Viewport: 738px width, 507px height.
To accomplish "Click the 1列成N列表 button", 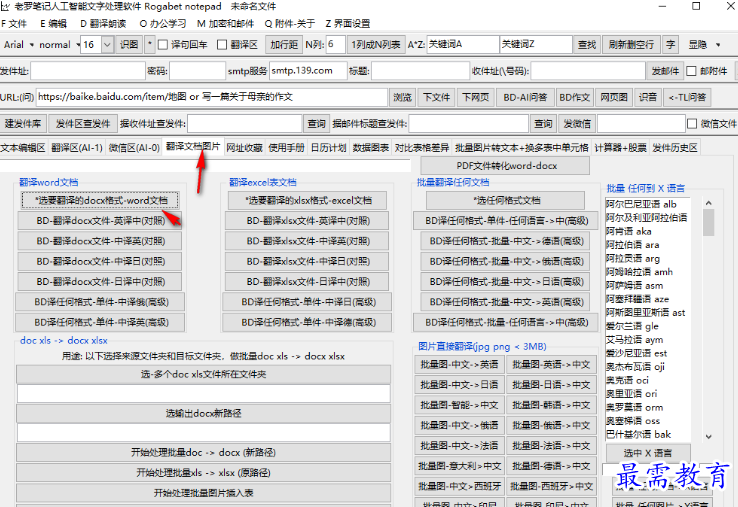I will [x=376, y=45].
